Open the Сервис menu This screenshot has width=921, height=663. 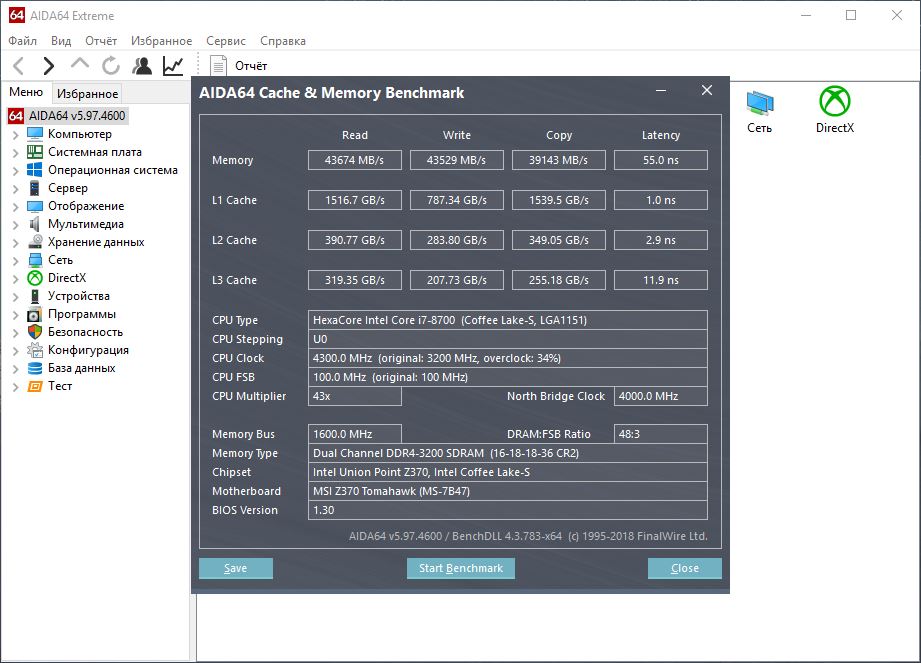tap(226, 41)
